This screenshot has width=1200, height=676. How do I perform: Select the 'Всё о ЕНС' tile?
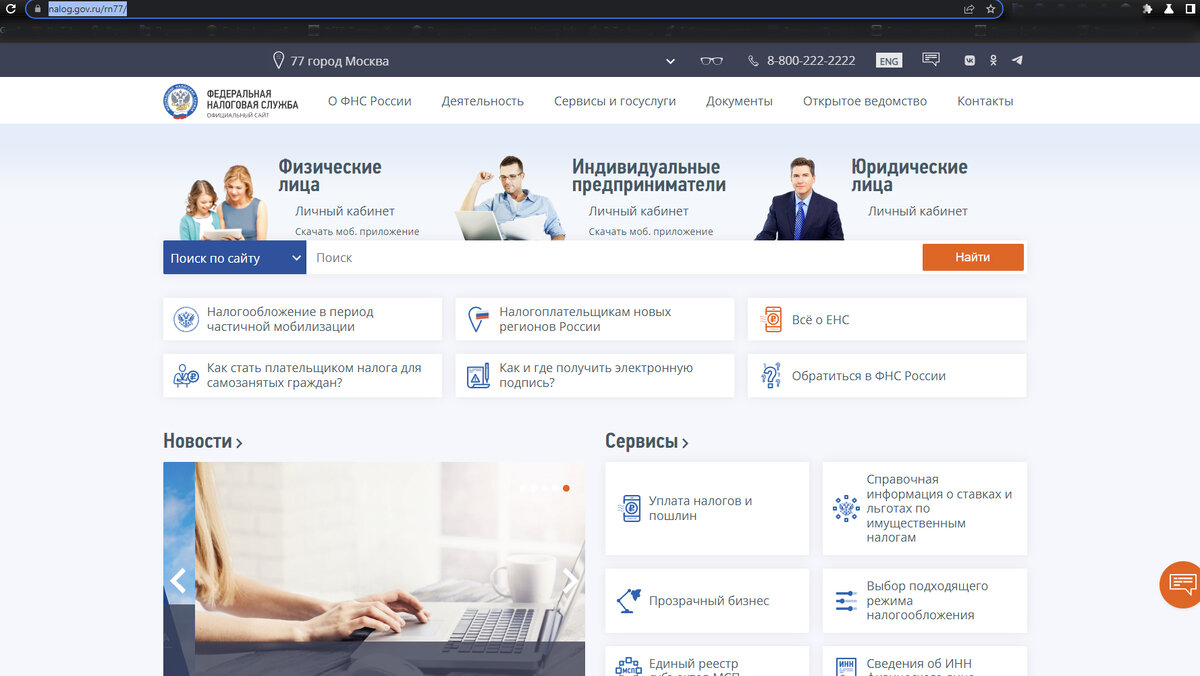[x=886, y=318]
